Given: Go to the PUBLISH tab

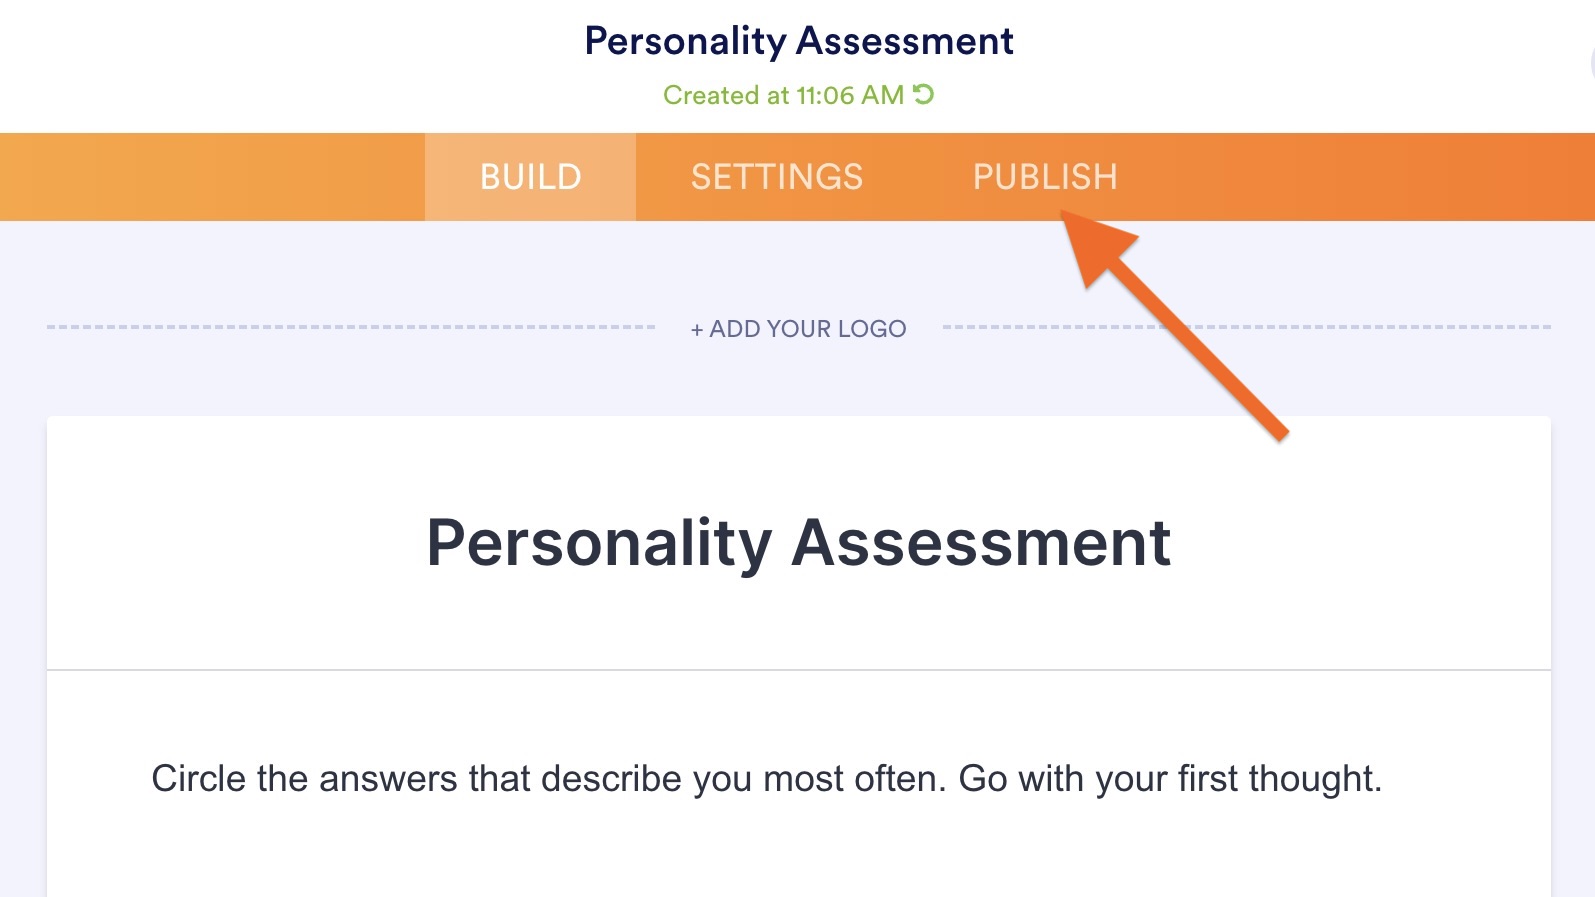Looking at the screenshot, I should [x=1044, y=177].
